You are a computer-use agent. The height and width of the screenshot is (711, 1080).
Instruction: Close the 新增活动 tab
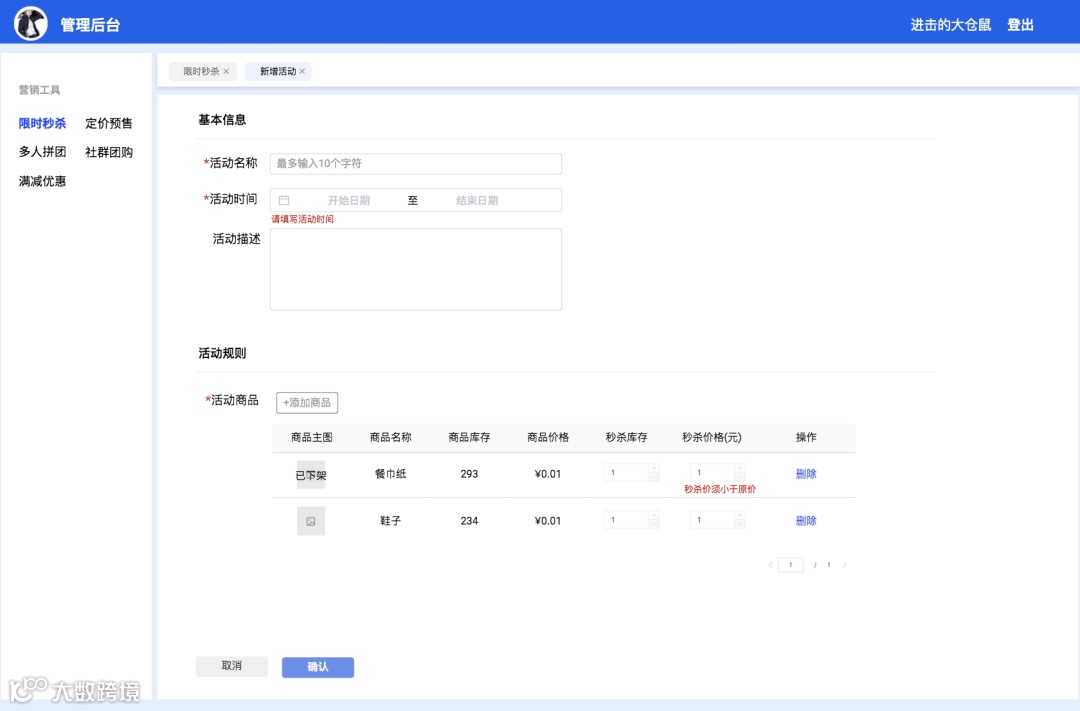tap(302, 72)
